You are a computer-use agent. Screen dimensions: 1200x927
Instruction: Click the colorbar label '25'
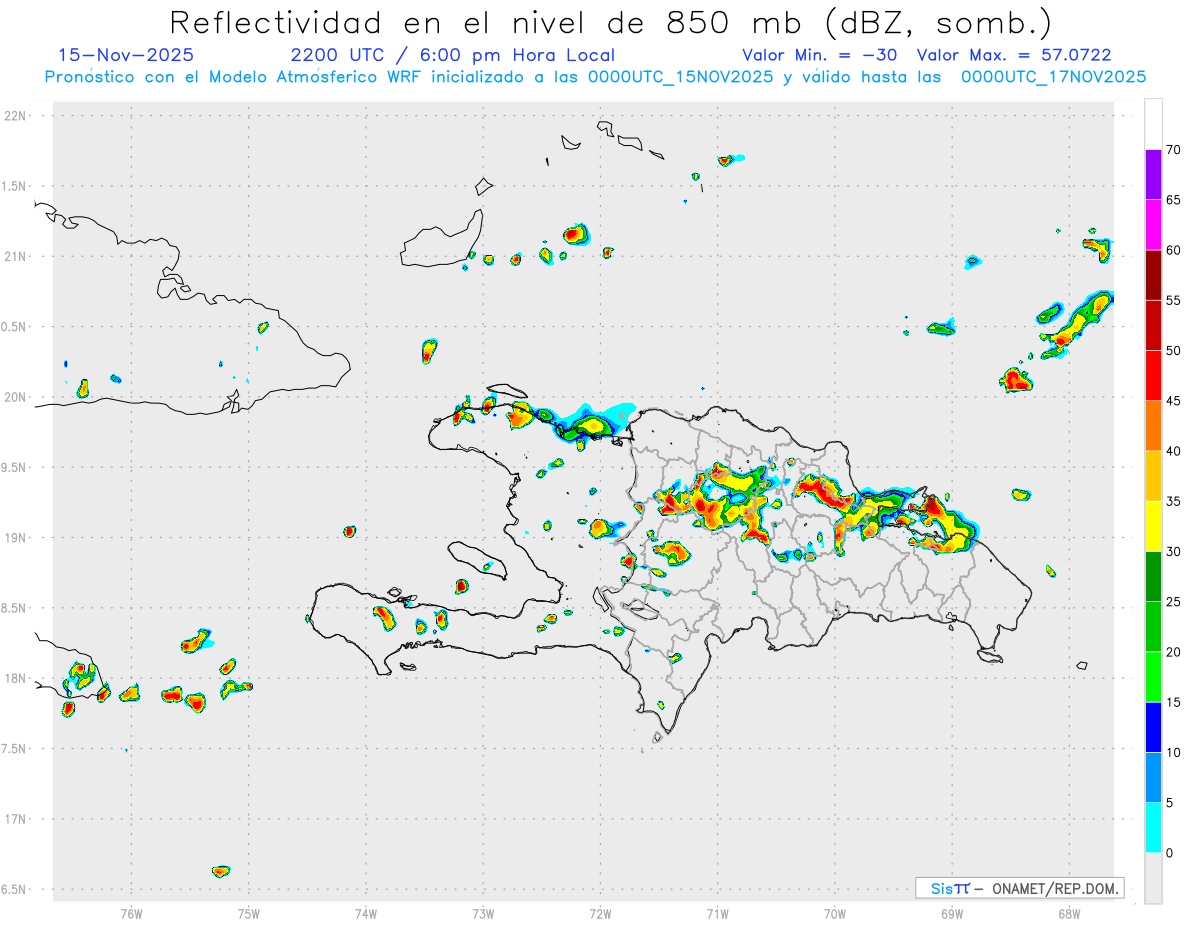[x=1173, y=602]
